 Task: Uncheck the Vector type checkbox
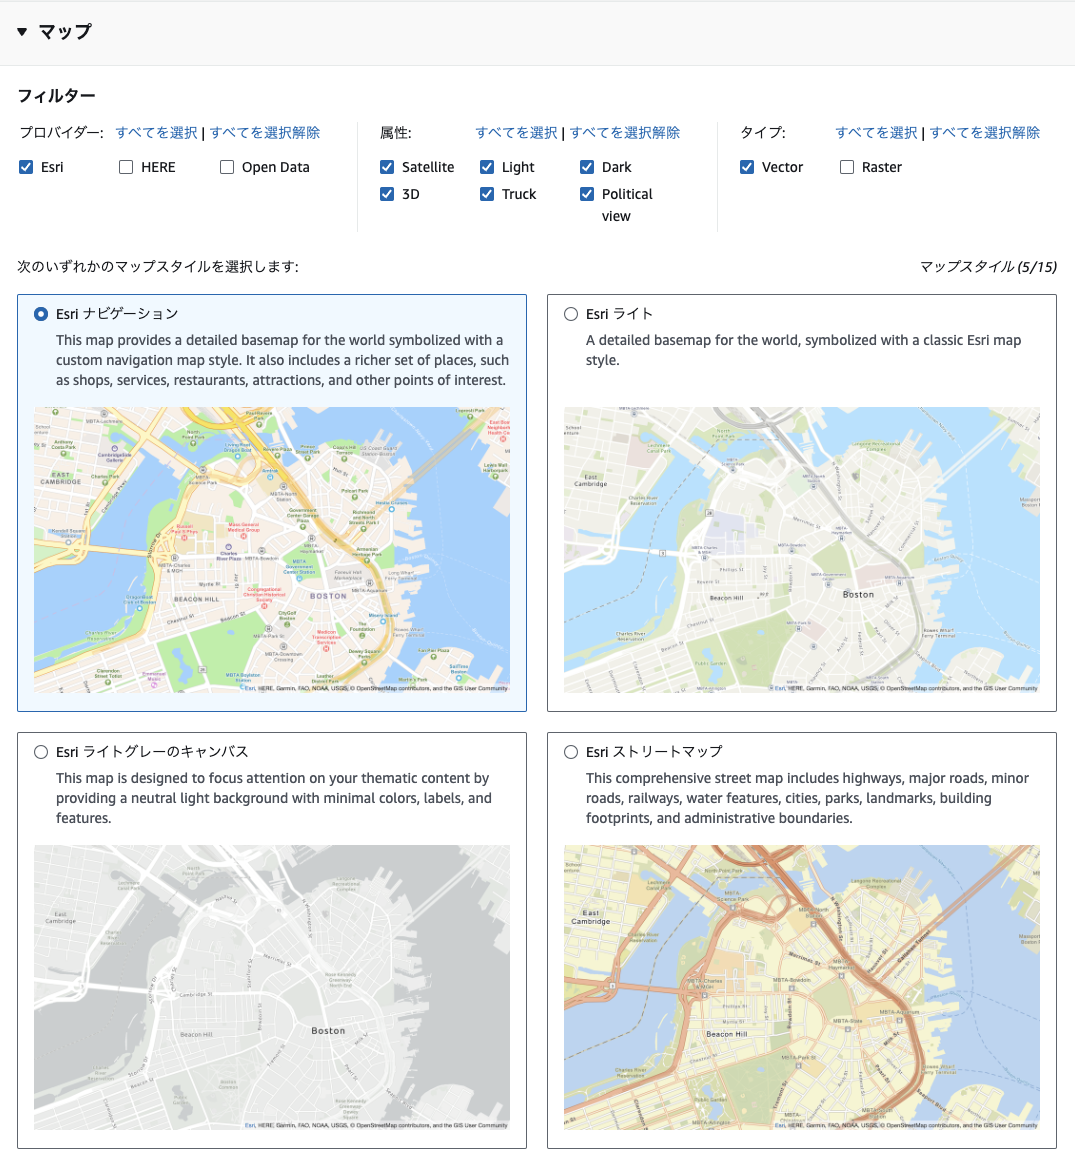coord(747,167)
